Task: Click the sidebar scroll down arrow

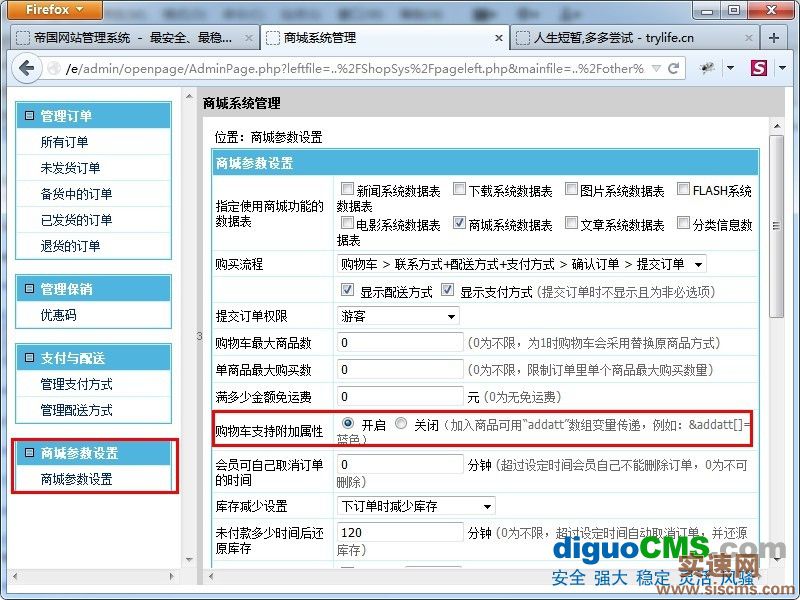Action: point(189,559)
